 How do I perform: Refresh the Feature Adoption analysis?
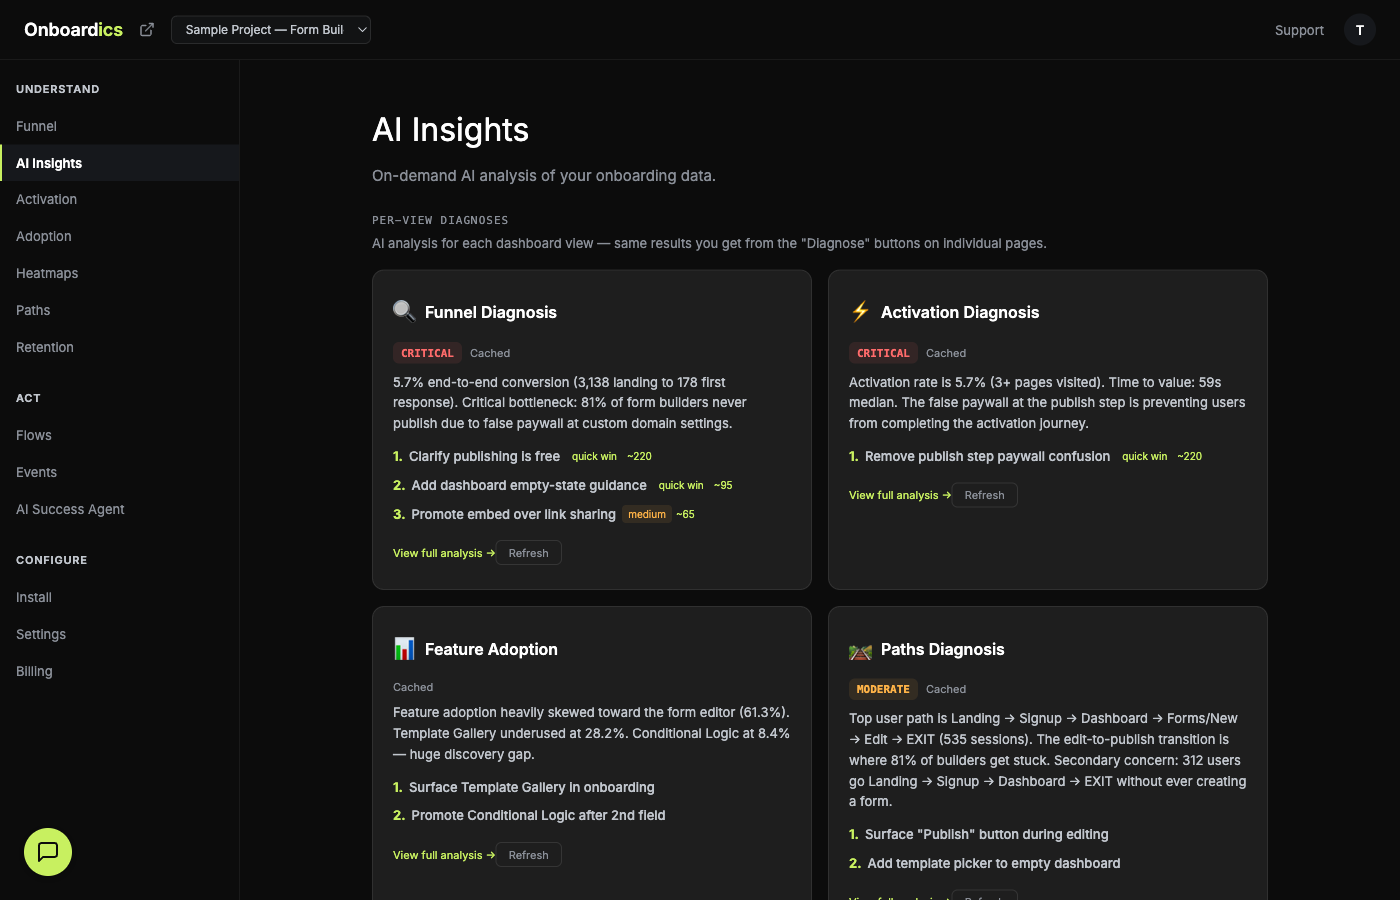tap(528, 854)
